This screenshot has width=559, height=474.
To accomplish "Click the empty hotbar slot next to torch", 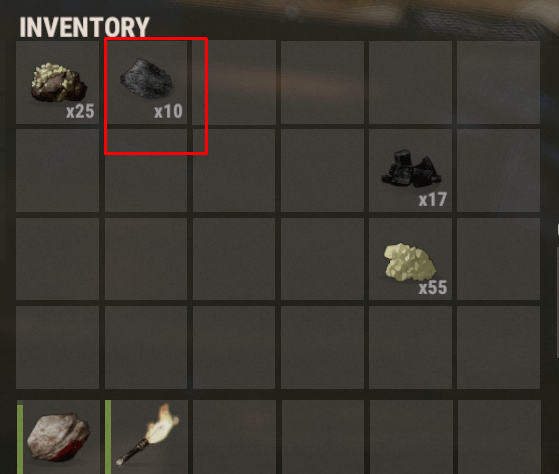I will tap(235, 437).
